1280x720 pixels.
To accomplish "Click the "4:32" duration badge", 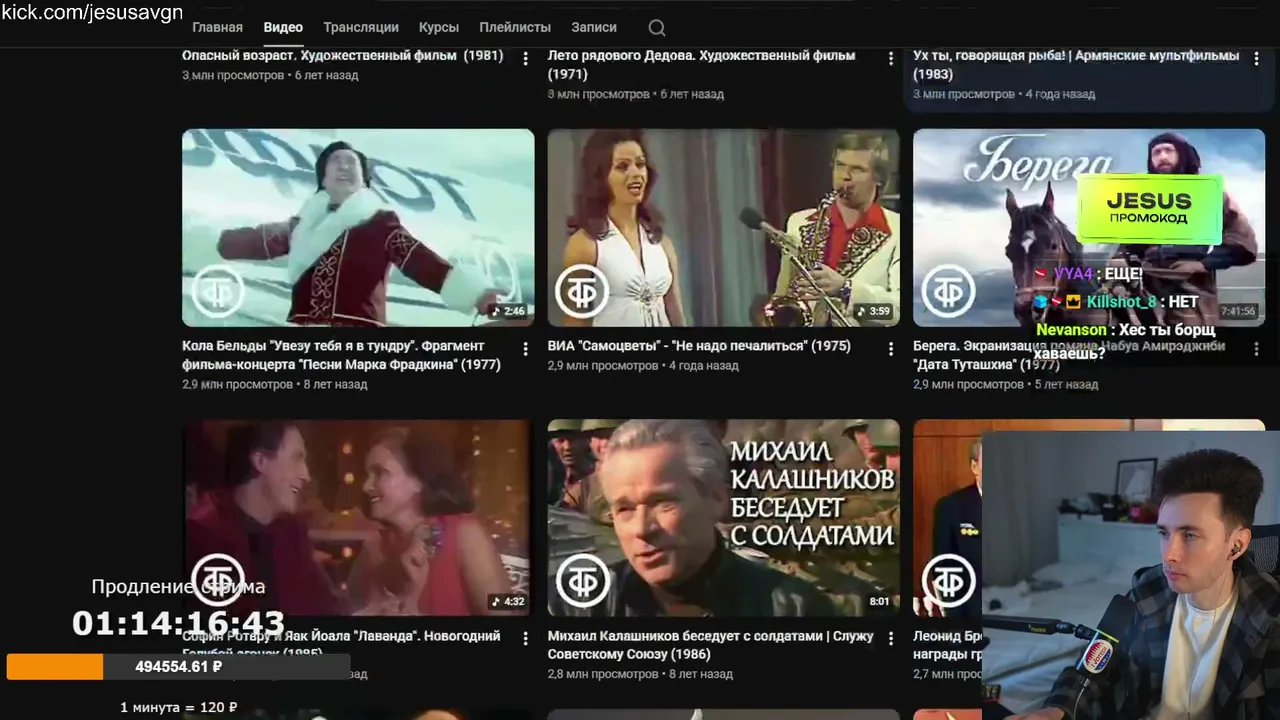I will pyautogui.click(x=508, y=601).
